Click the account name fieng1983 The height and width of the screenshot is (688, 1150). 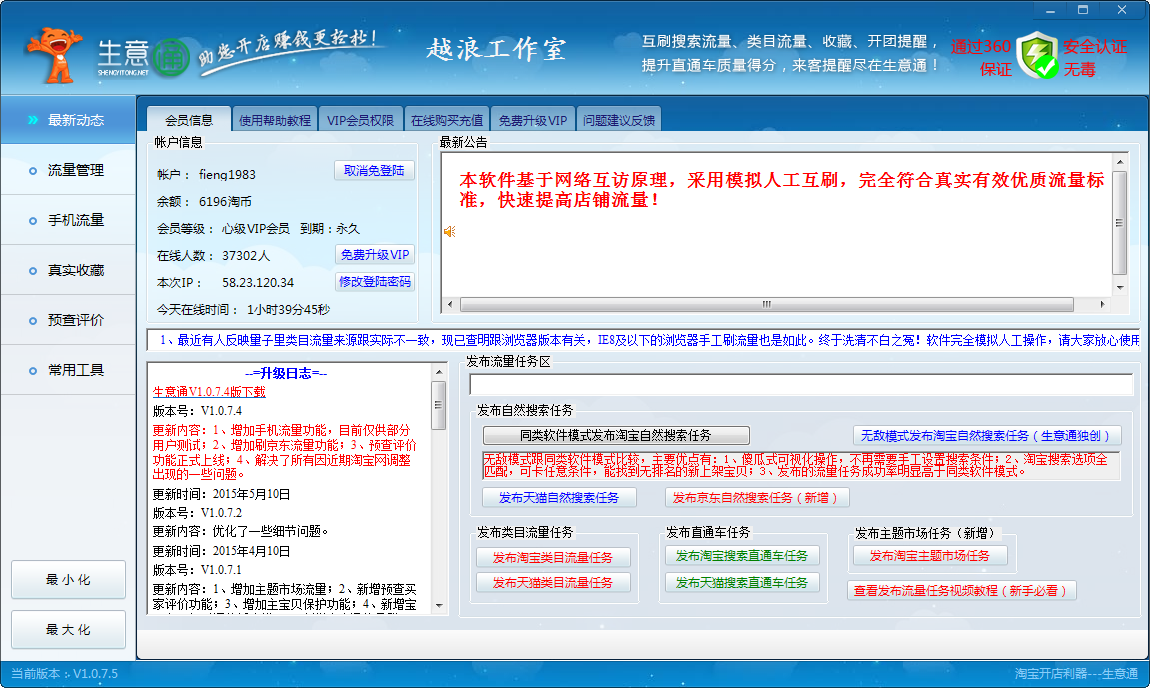pos(227,175)
